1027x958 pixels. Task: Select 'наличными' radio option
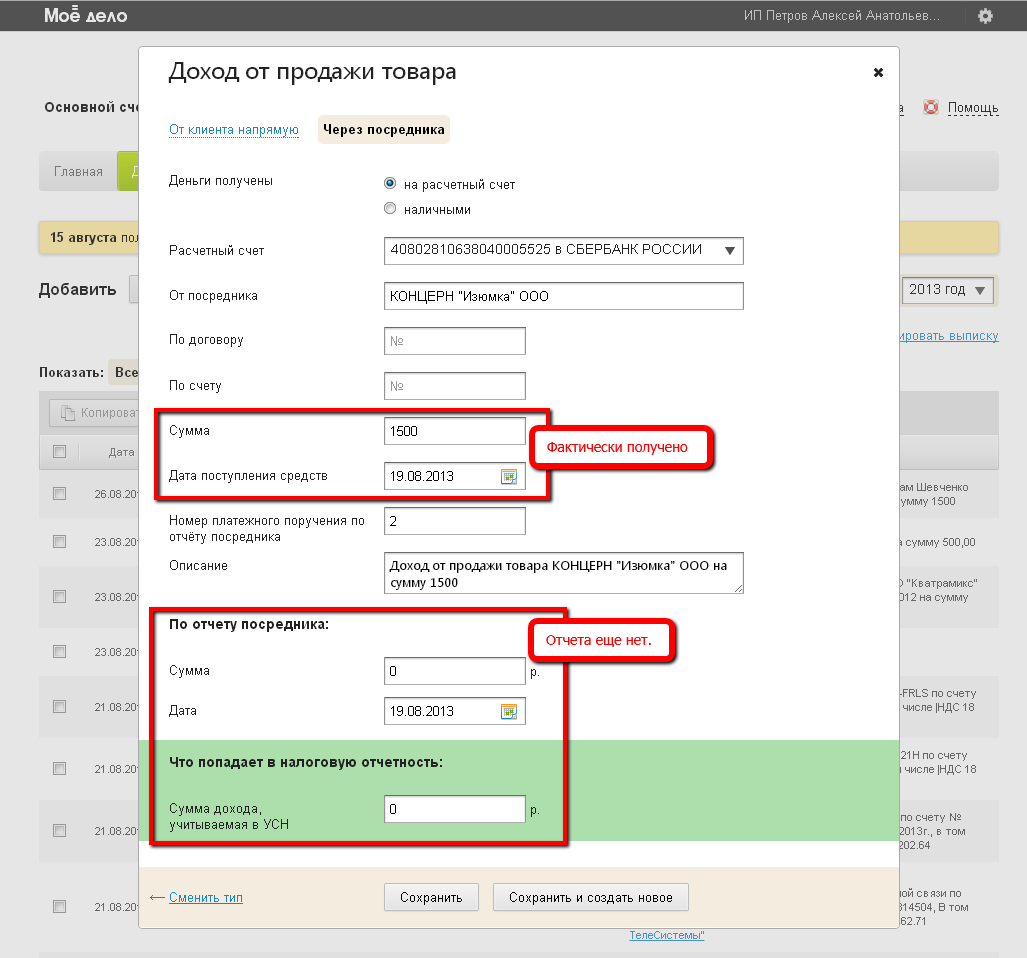tap(390, 209)
